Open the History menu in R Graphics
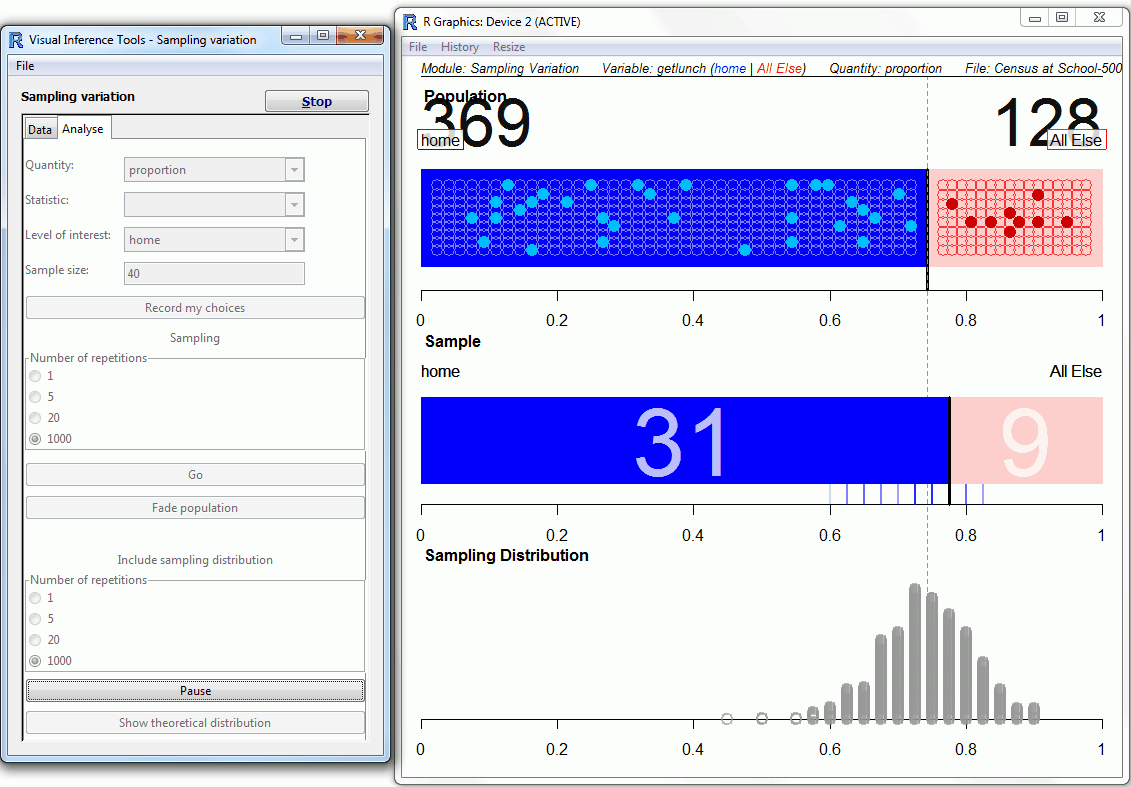This screenshot has height=787, width=1131. point(459,47)
